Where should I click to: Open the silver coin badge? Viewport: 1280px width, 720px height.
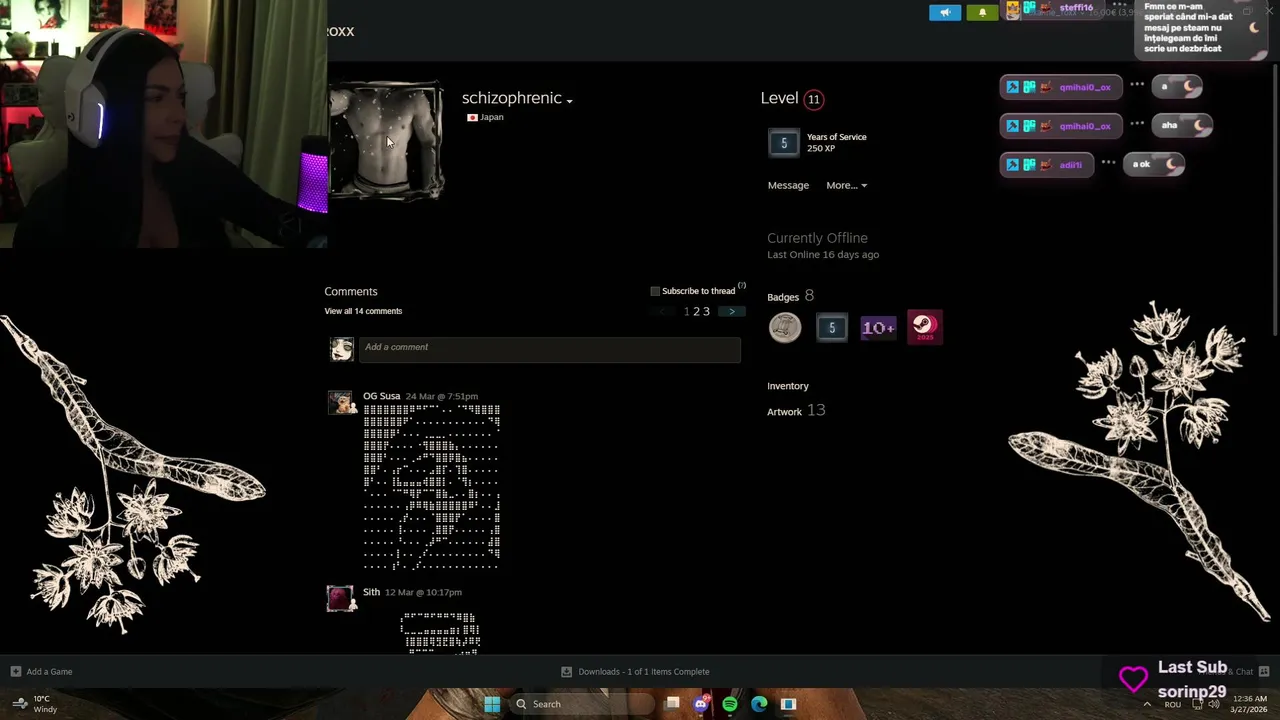(x=785, y=327)
